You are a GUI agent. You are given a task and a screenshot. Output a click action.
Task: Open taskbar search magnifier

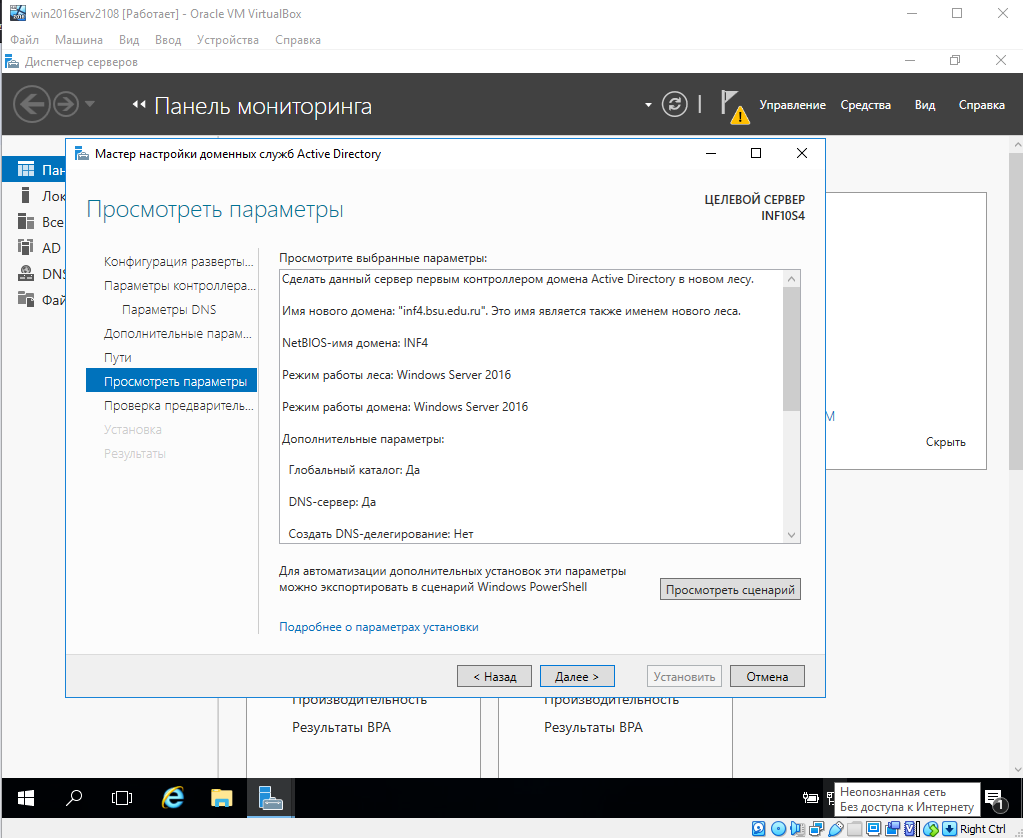pos(74,798)
